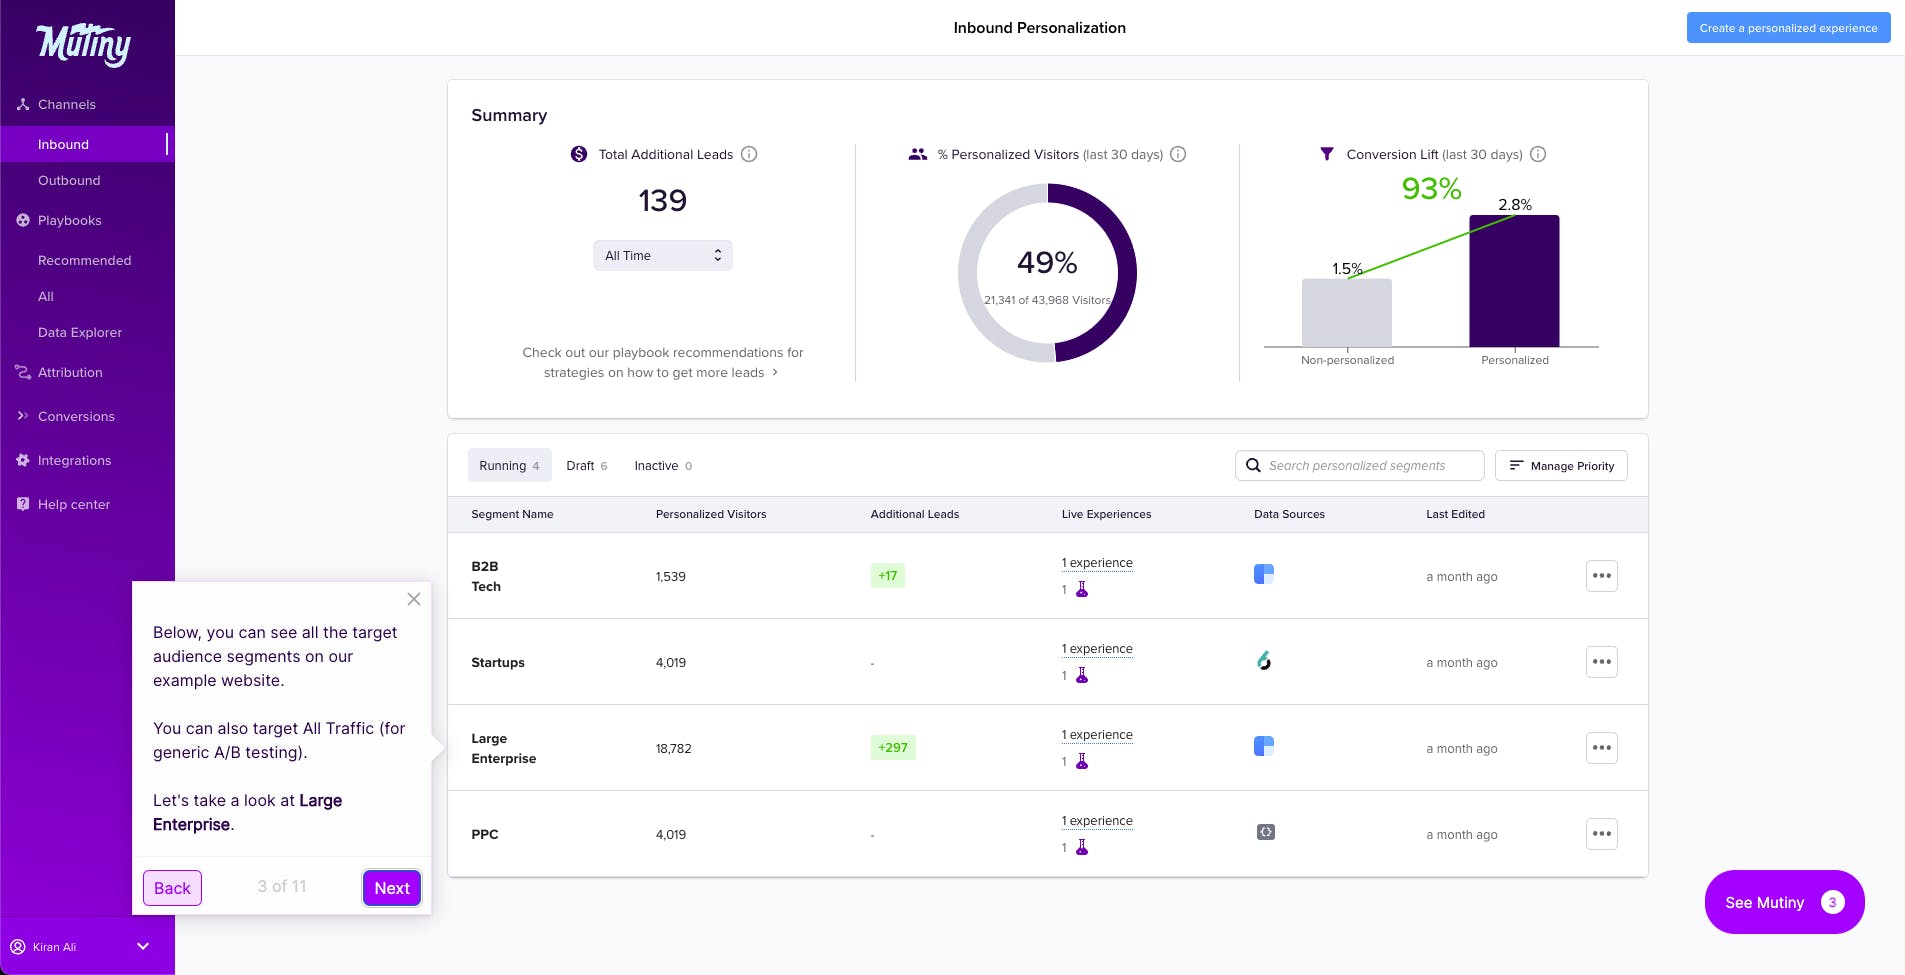Open more options for PPC segment
This screenshot has height=975, width=1905.
point(1601,834)
